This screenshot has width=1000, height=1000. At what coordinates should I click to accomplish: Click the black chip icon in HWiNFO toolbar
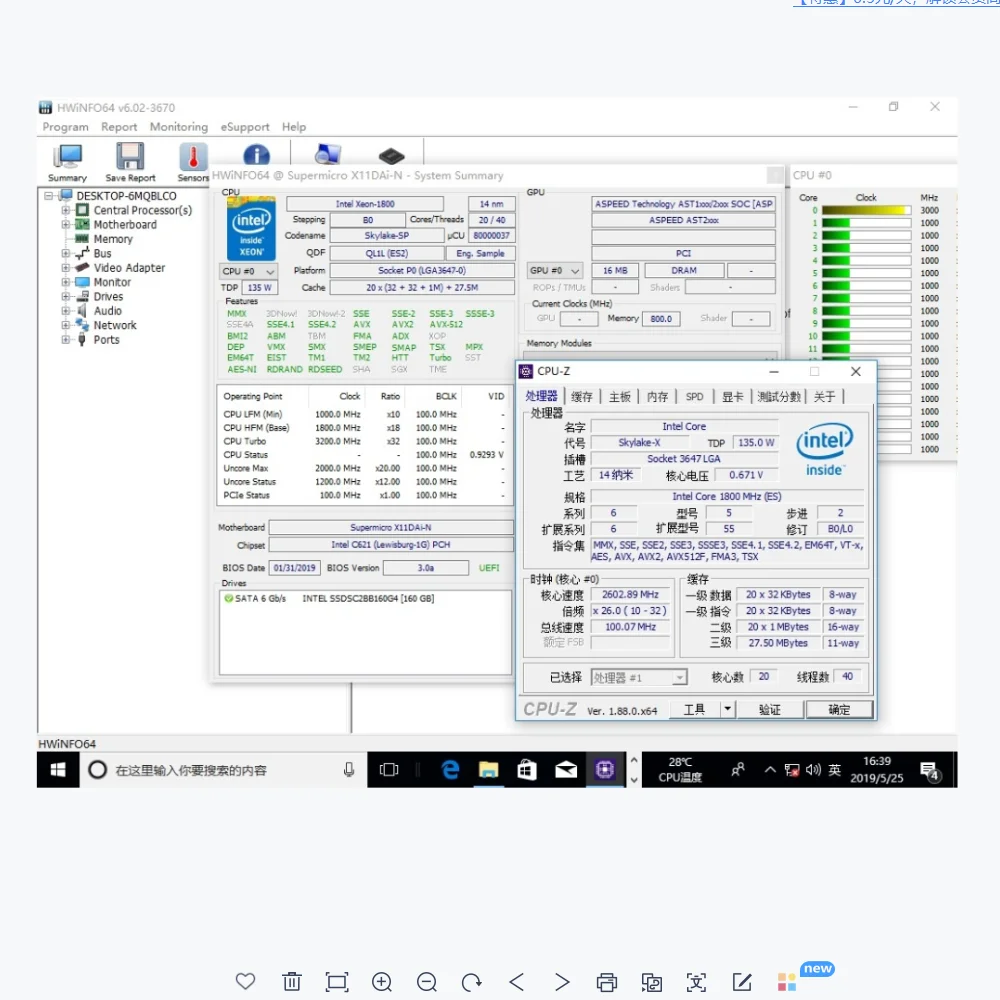(391, 155)
